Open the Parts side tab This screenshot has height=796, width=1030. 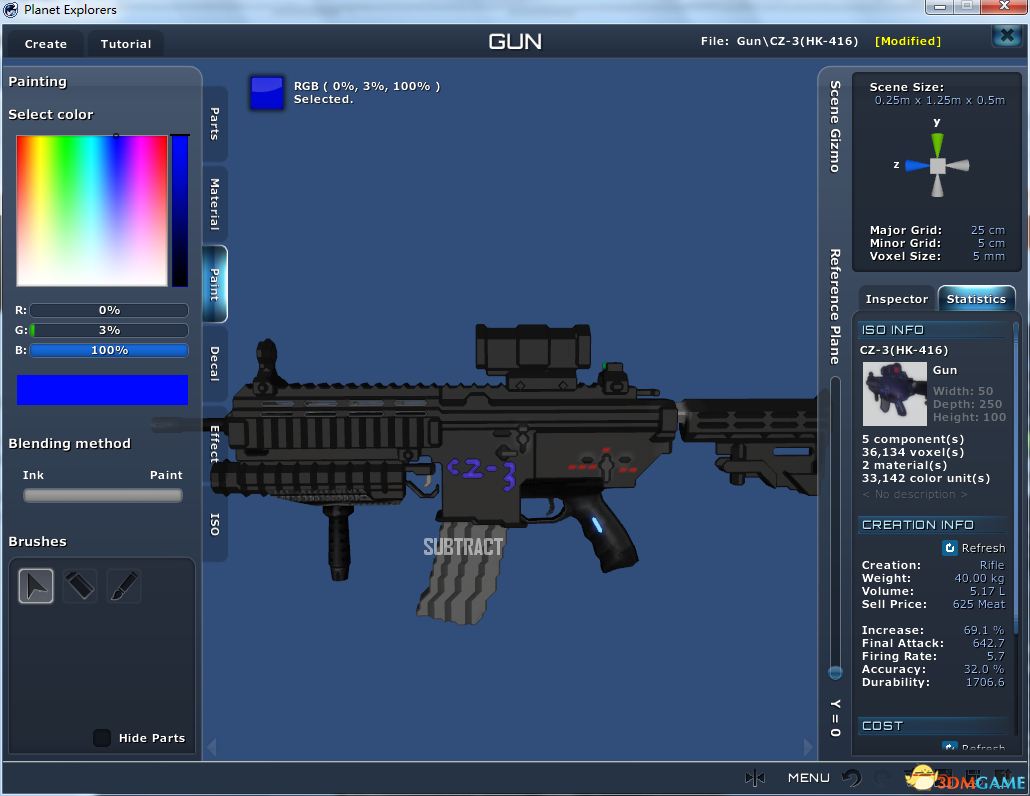pyautogui.click(x=215, y=123)
